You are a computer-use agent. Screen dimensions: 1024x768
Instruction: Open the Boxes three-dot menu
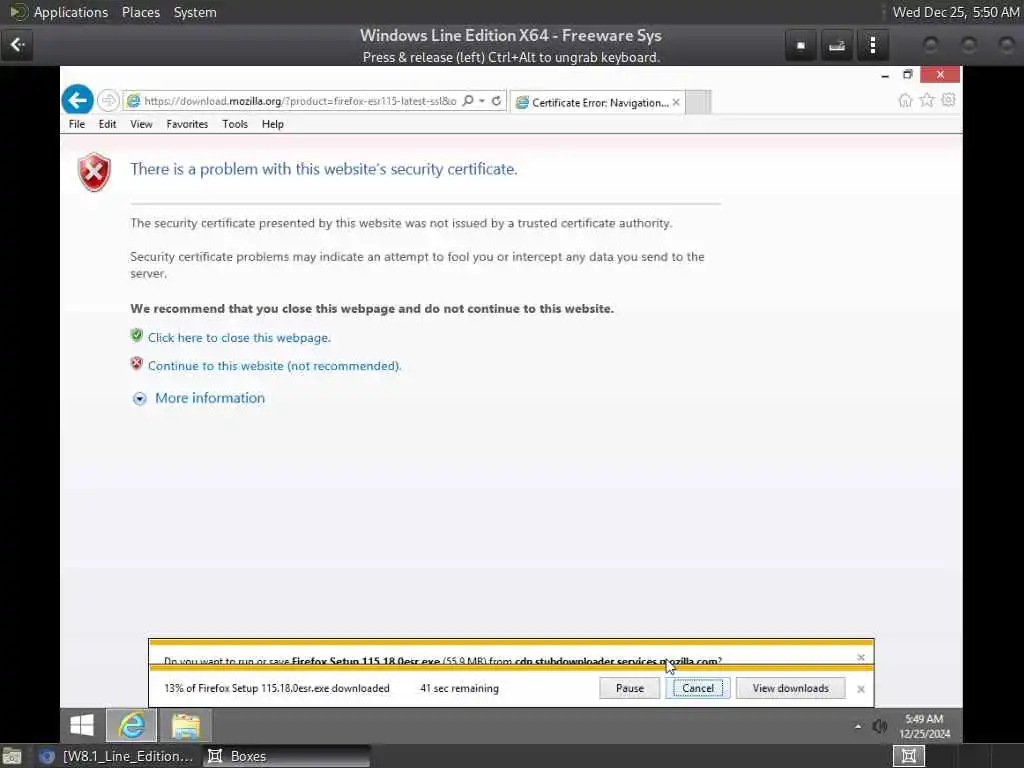[872, 45]
